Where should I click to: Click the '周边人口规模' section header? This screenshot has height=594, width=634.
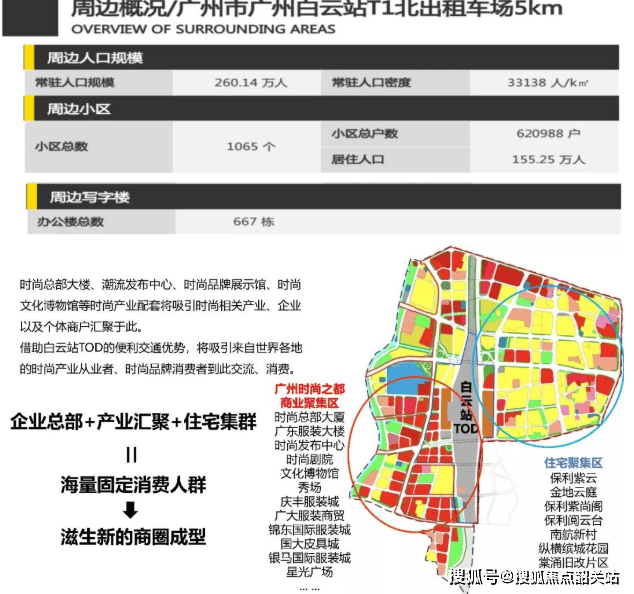coord(321,58)
